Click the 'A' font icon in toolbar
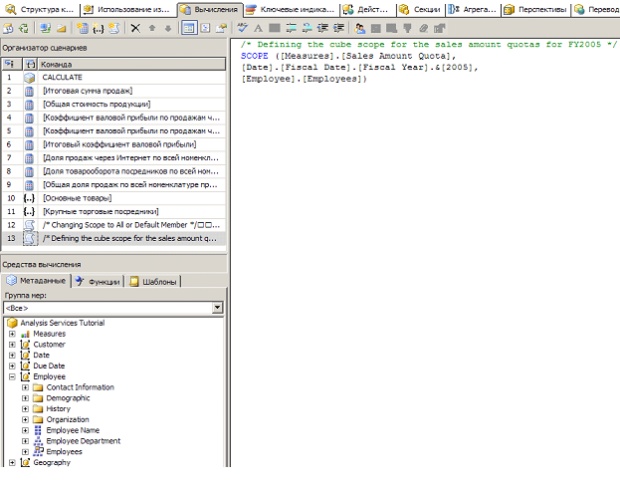The height and width of the screenshot is (483, 620). pyautogui.click(x=259, y=29)
